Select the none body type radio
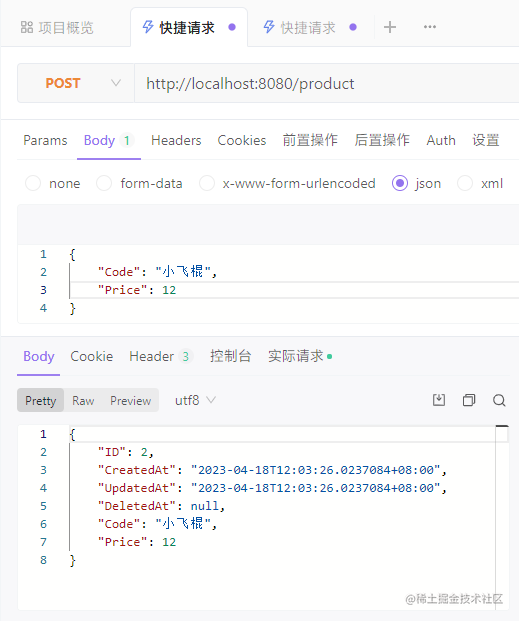Screen dimensions: 519x621 [33, 183]
